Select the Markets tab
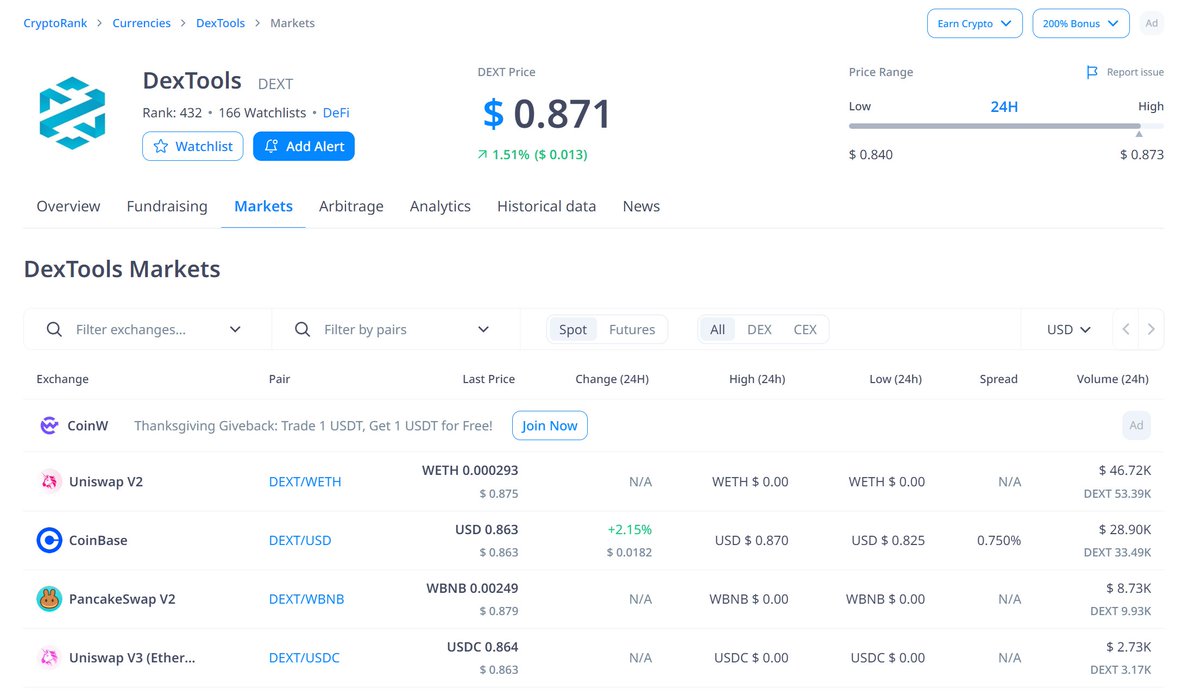1200x695 pixels. 263,206
